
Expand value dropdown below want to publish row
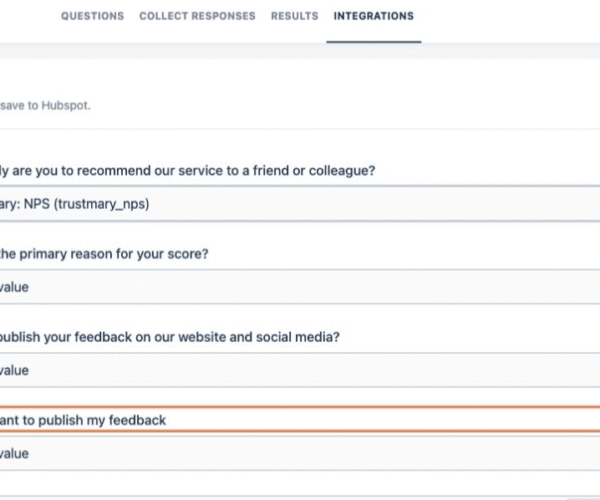pyautogui.click(x=300, y=454)
